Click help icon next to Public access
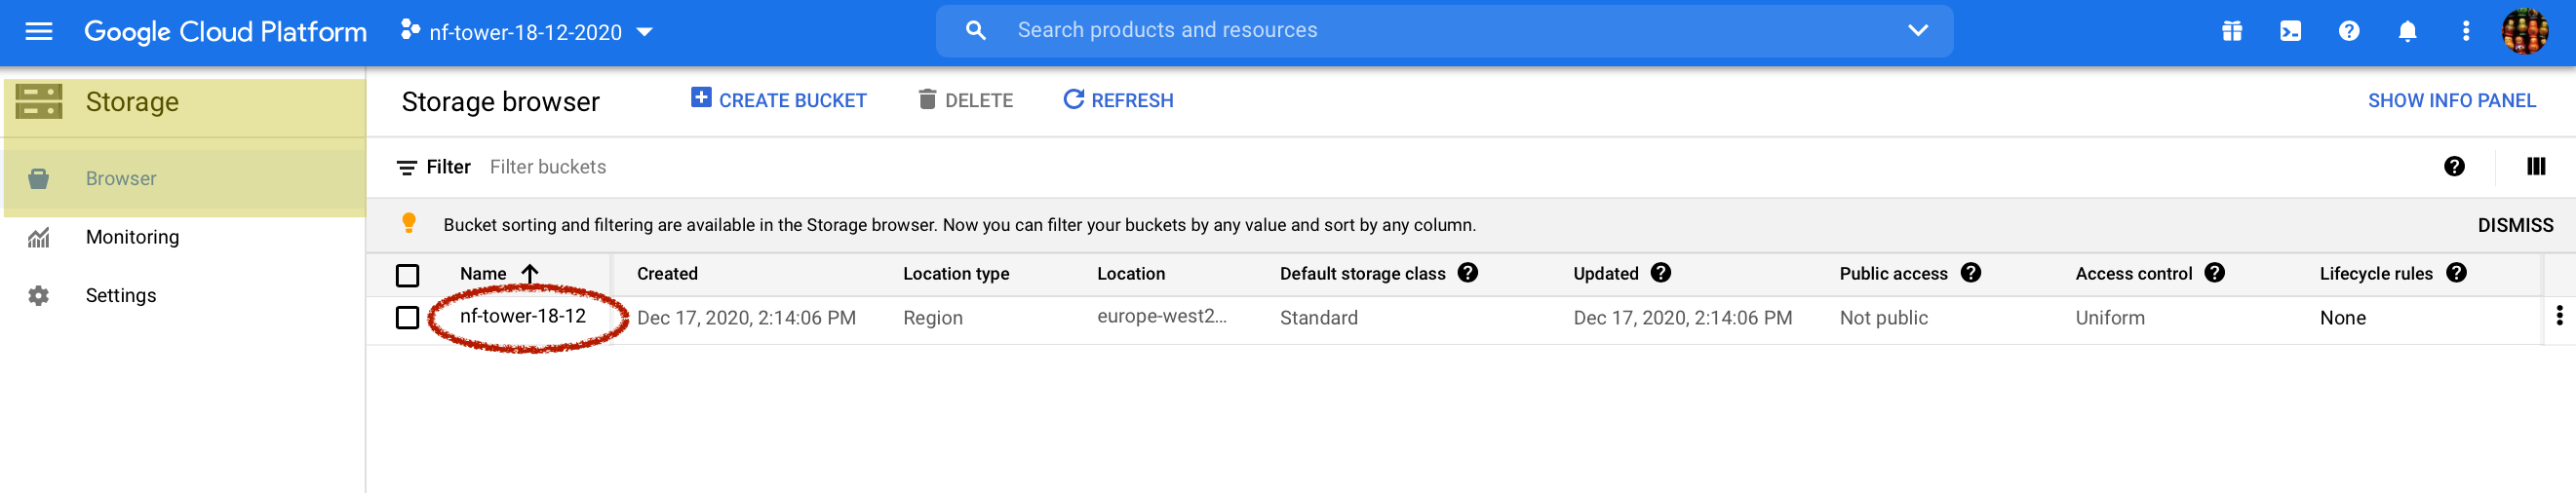Viewport: 2576px width, 493px height. click(x=1970, y=273)
